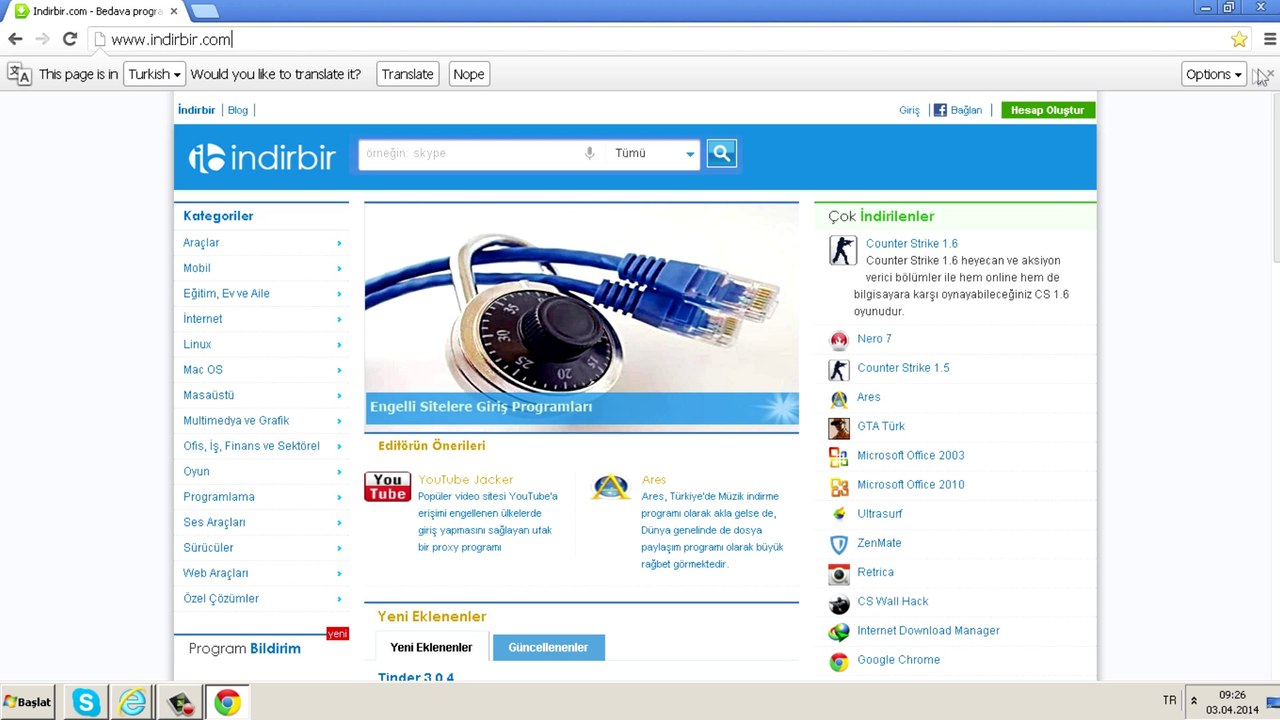Click the CS Wall Hack icon
1280x720 pixels.
pyautogui.click(x=839, y=602)
